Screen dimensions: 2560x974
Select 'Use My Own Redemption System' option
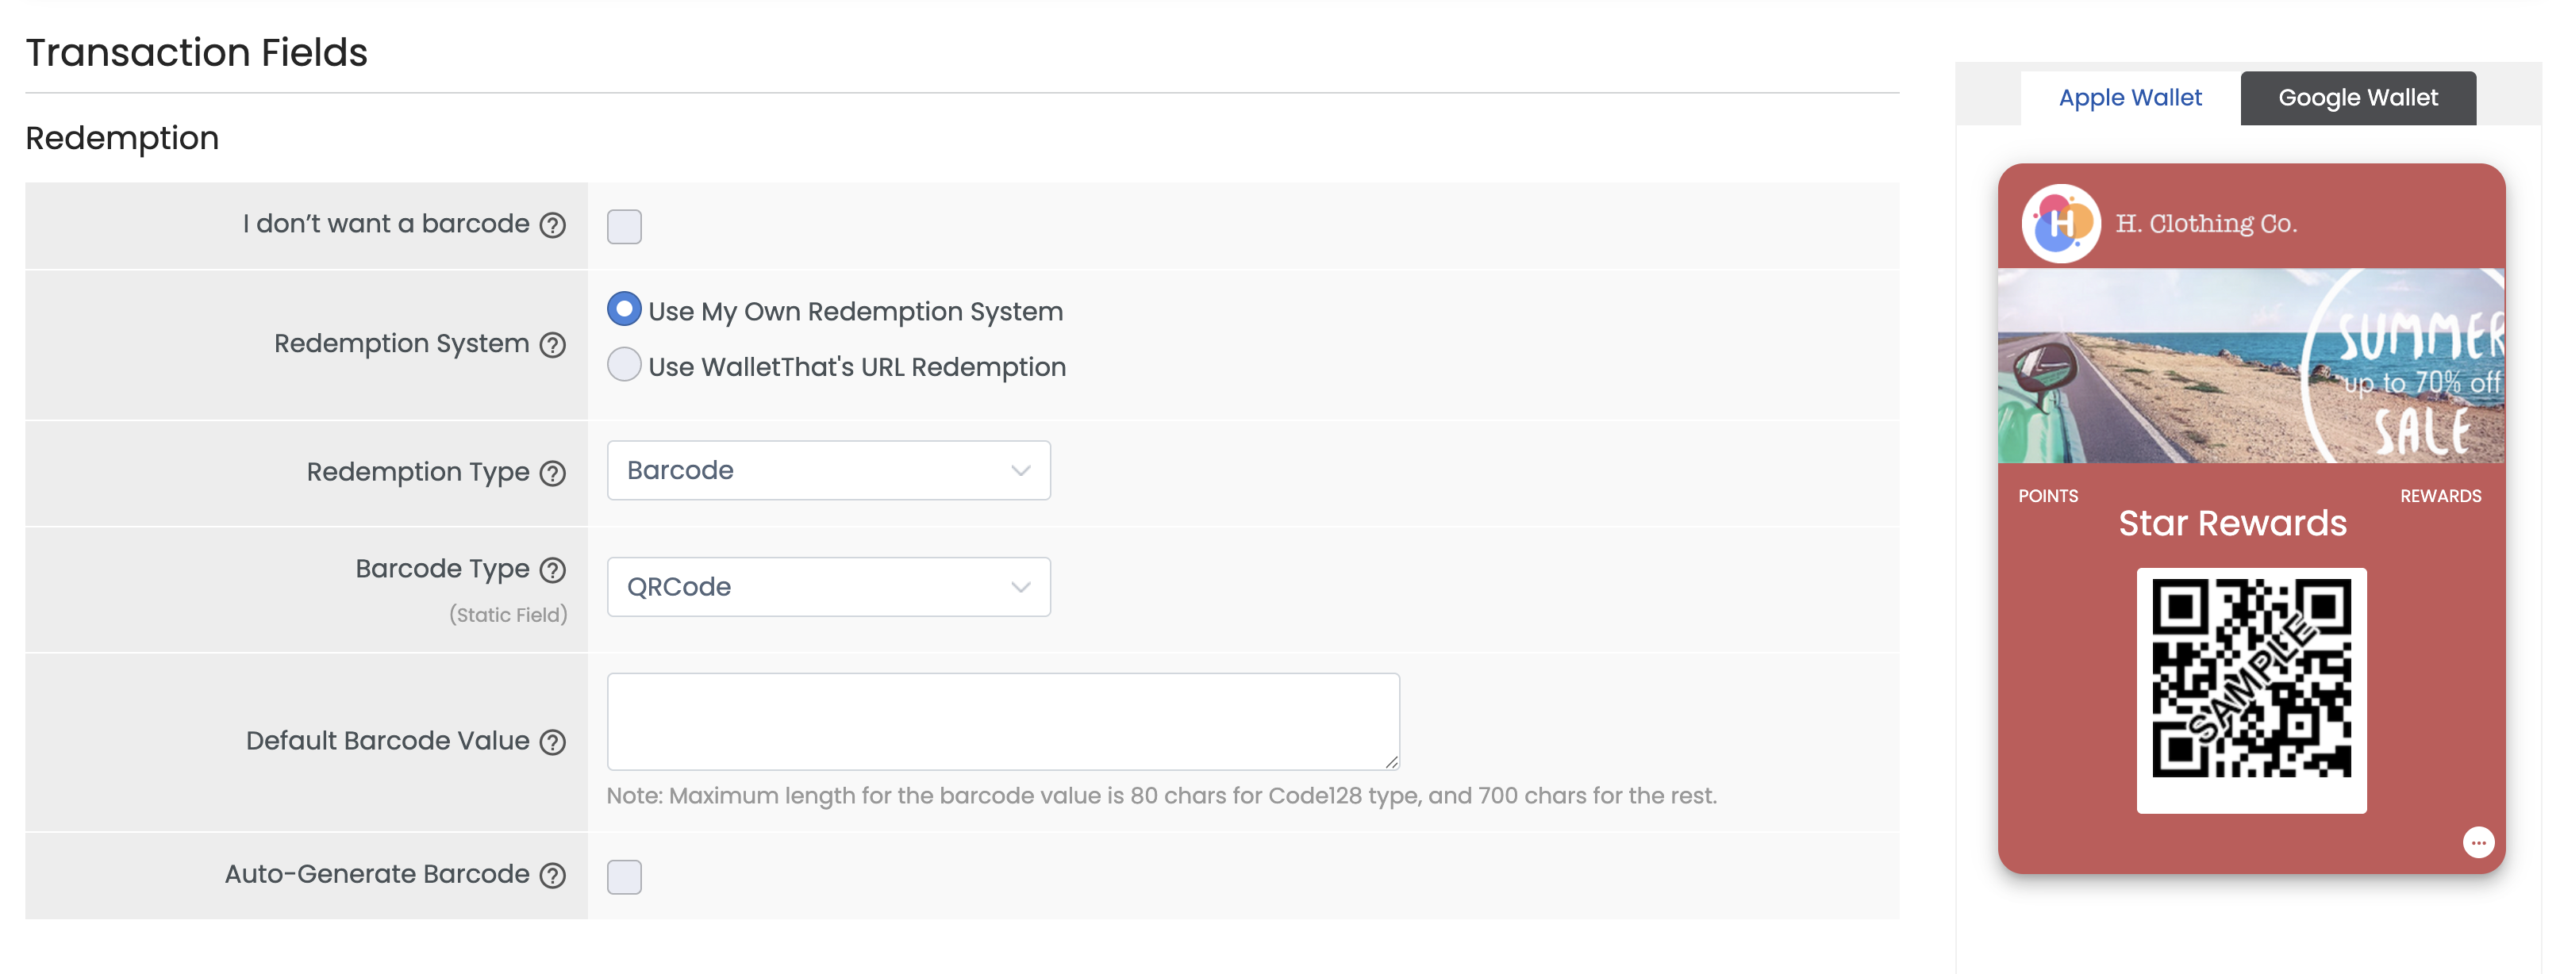[623, 310]
